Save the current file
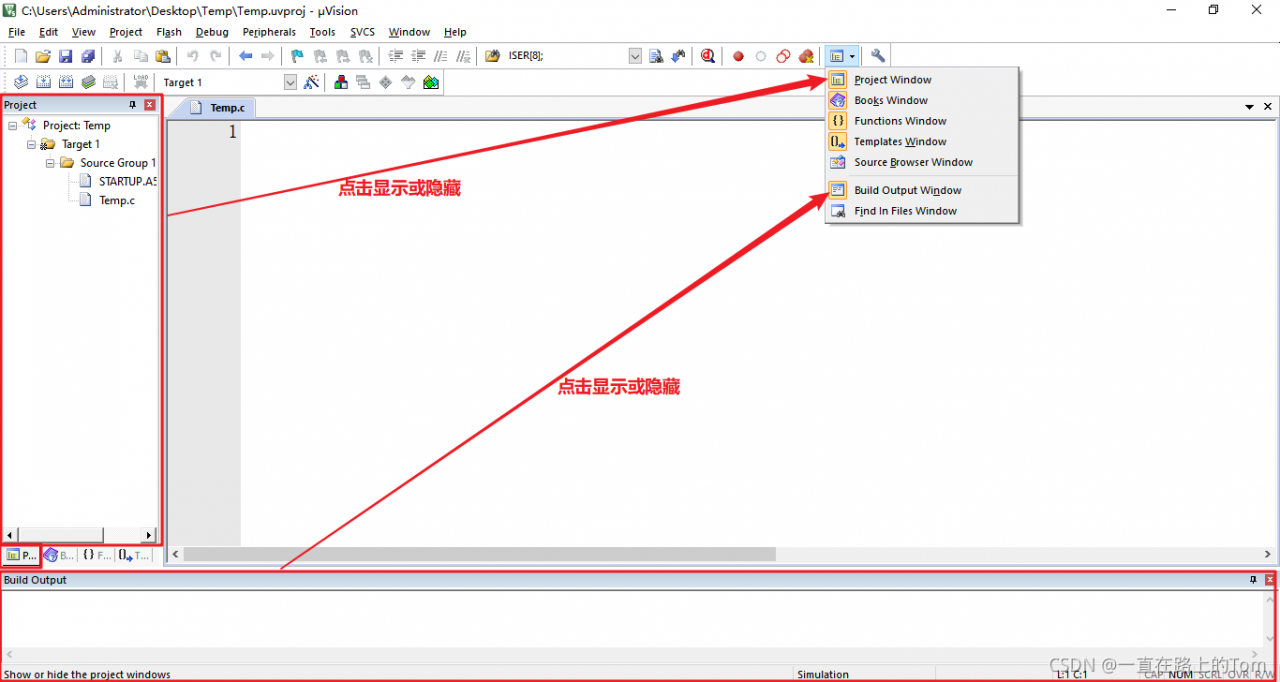Screen dimensions: 1280x682 (65, 56)
